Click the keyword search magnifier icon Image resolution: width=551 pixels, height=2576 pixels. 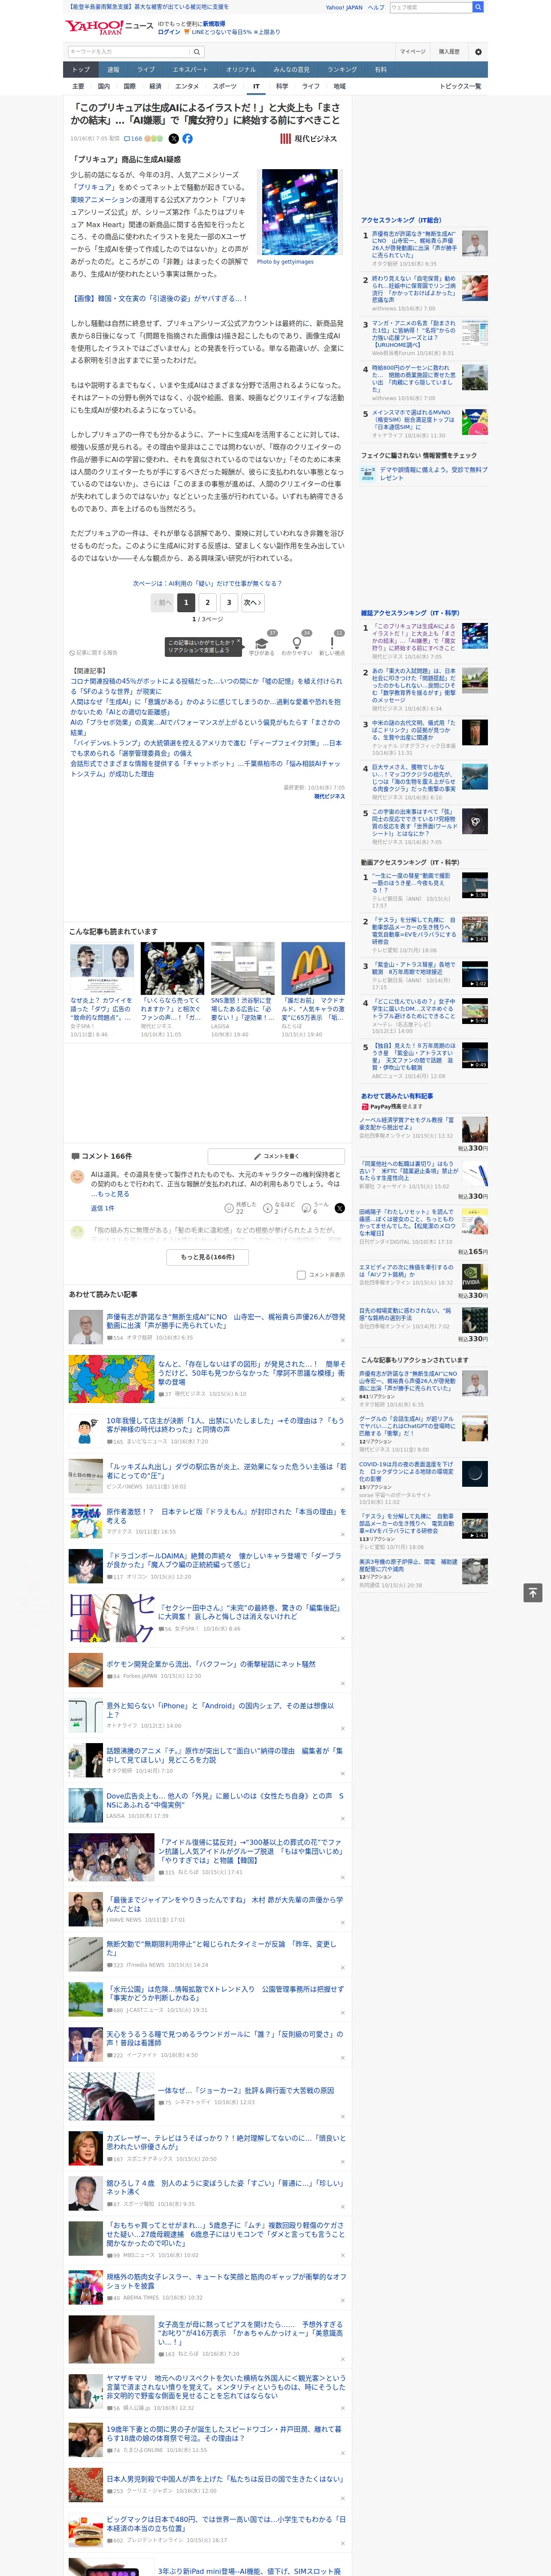196,51
